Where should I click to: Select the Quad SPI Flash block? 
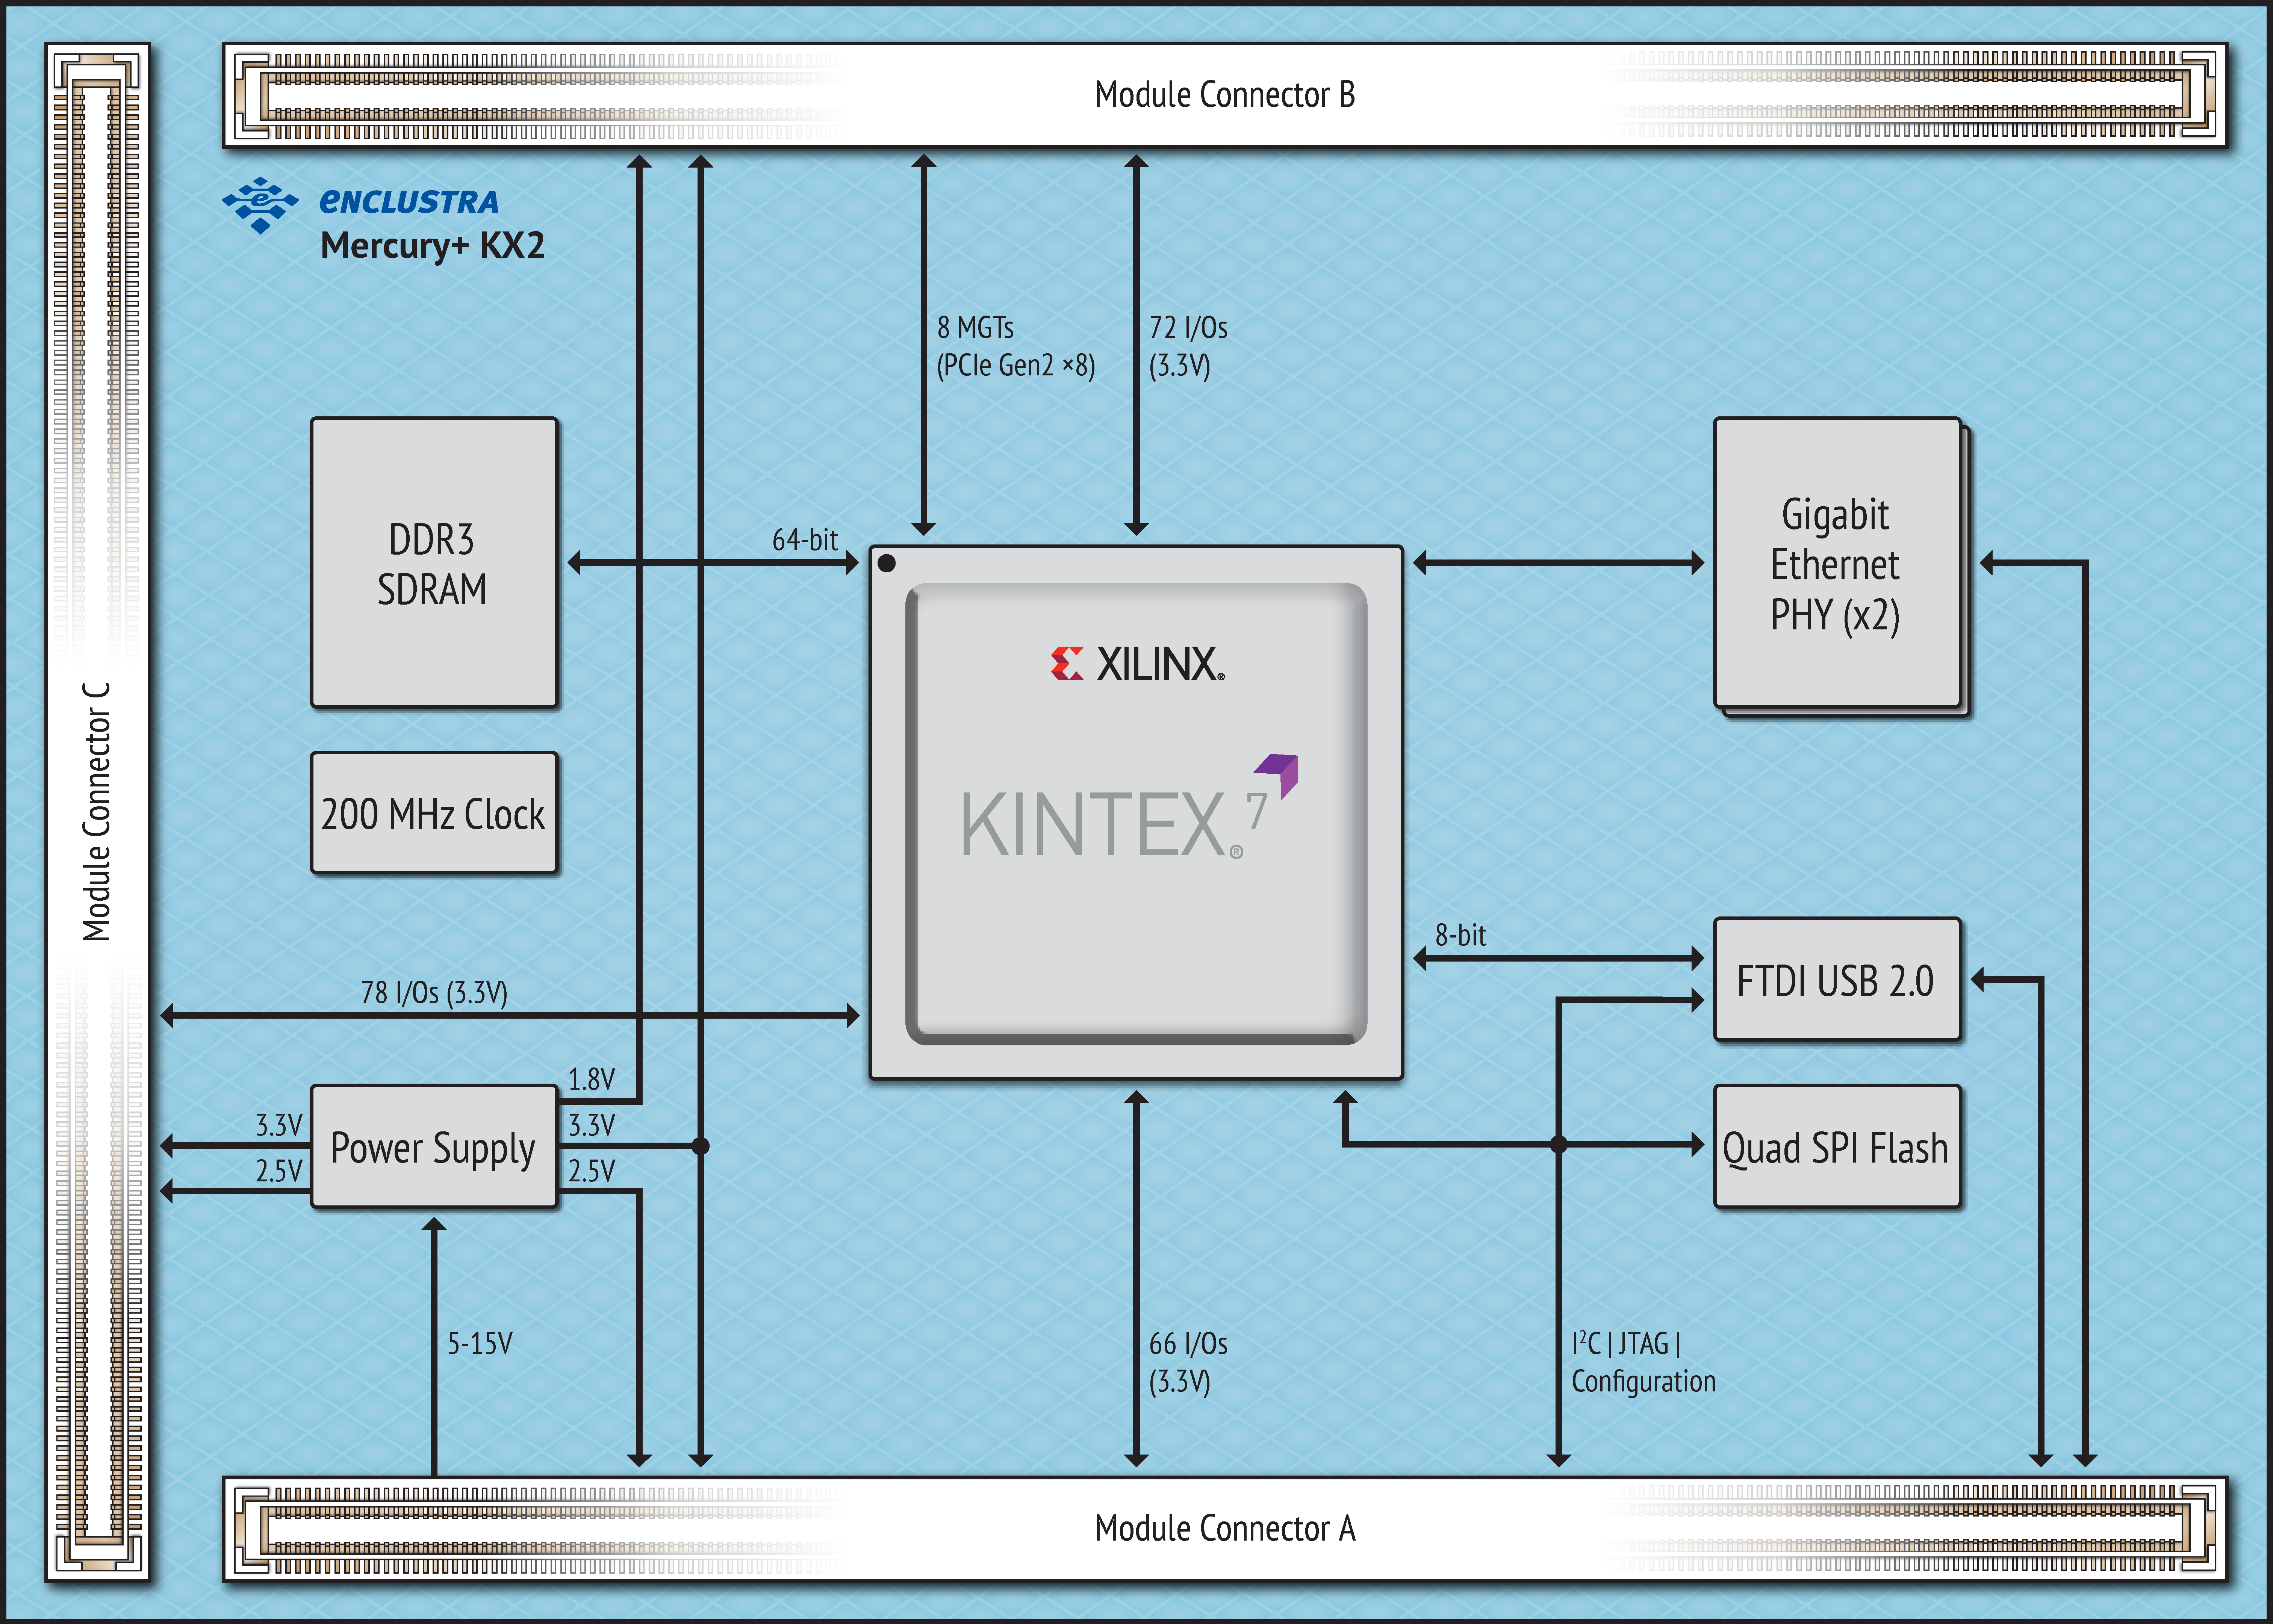pyautogui.click(x=1836, y=1147)
